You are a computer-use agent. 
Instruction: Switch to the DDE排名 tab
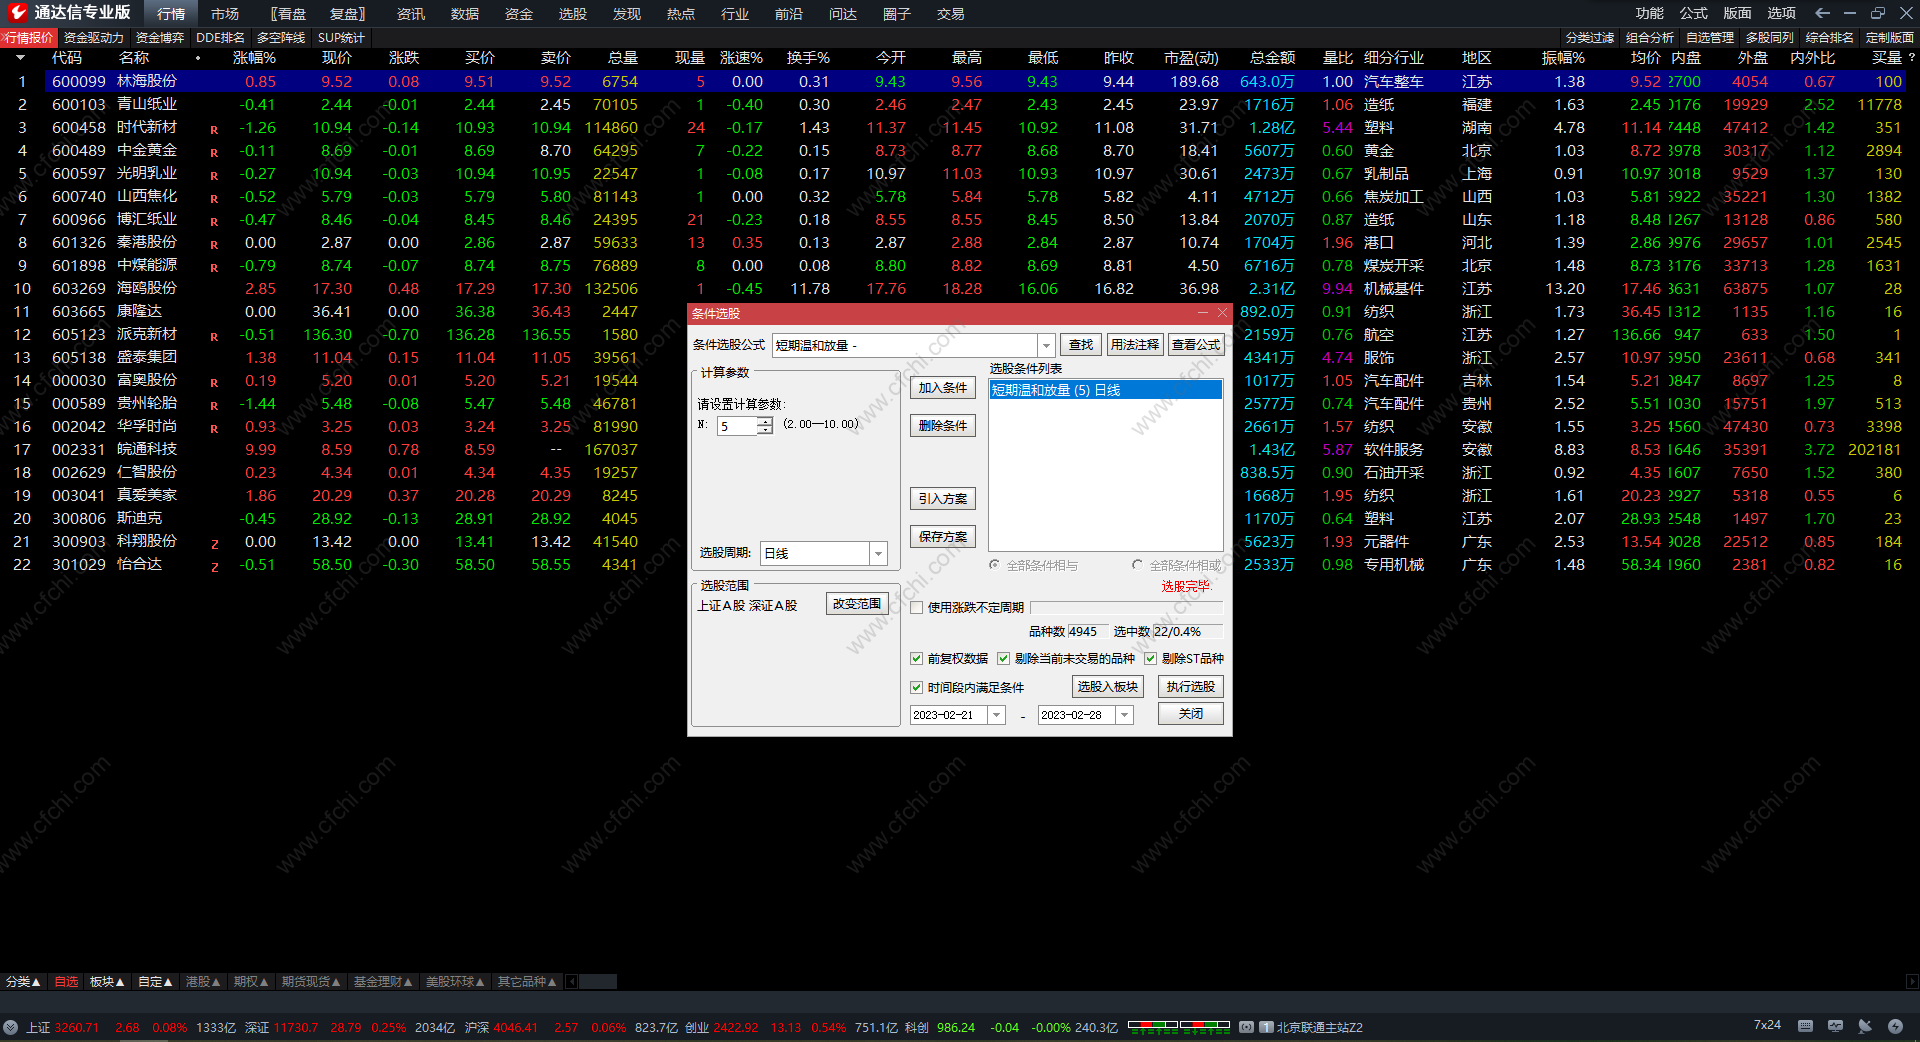220,38
